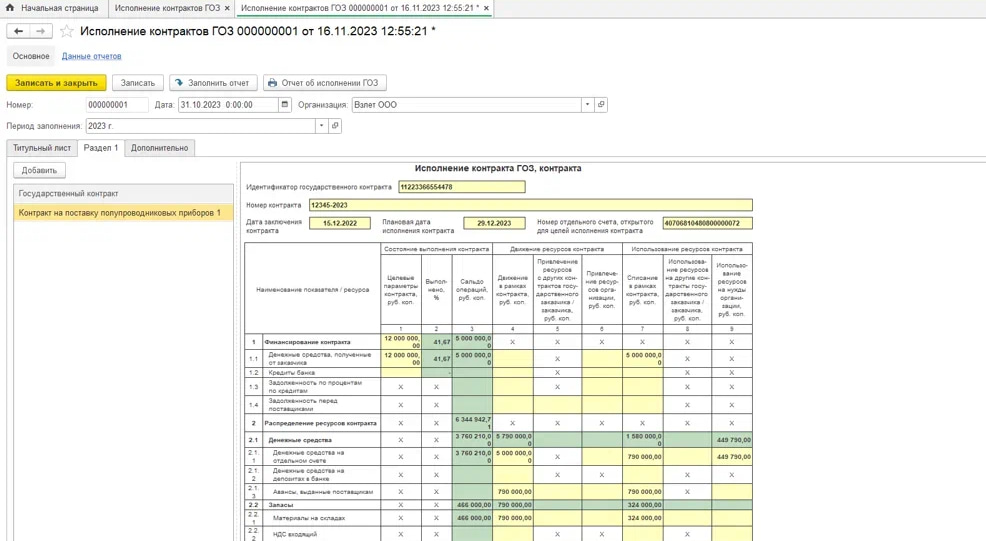
Task: Click Государственный контракт column header
Action: (123, 194)
